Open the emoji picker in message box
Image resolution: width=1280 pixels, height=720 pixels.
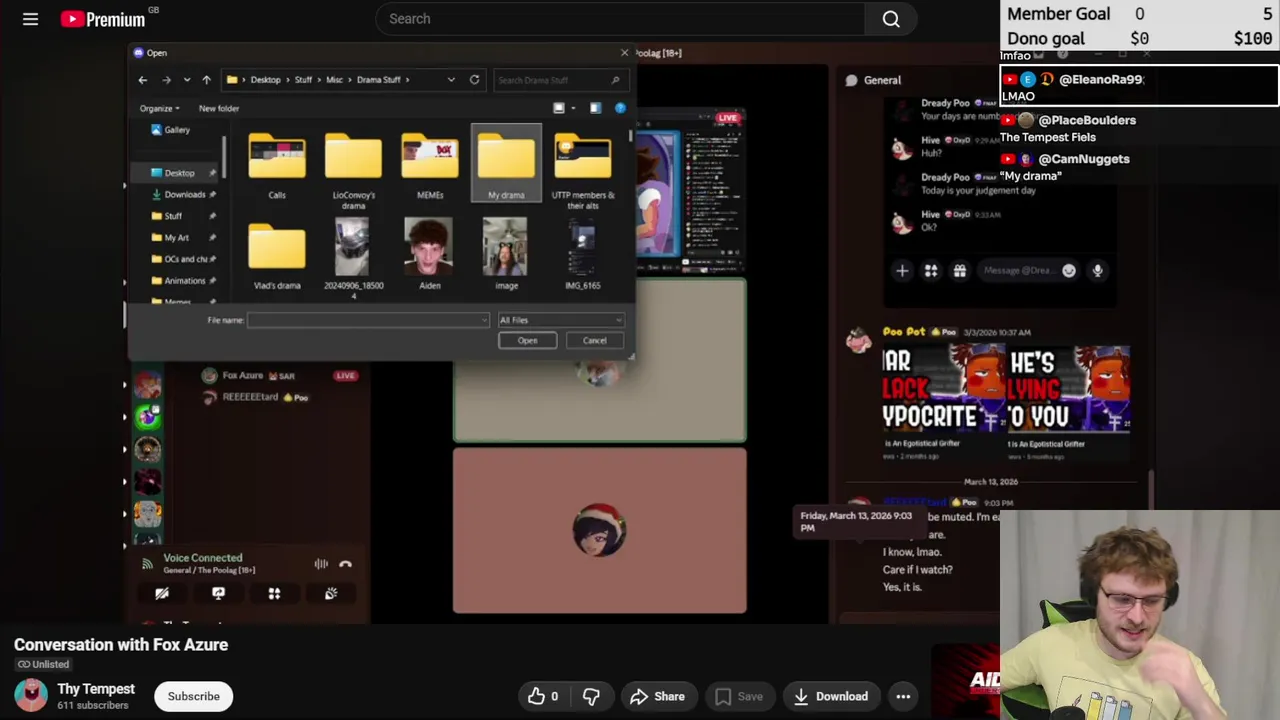point(1069,271)
